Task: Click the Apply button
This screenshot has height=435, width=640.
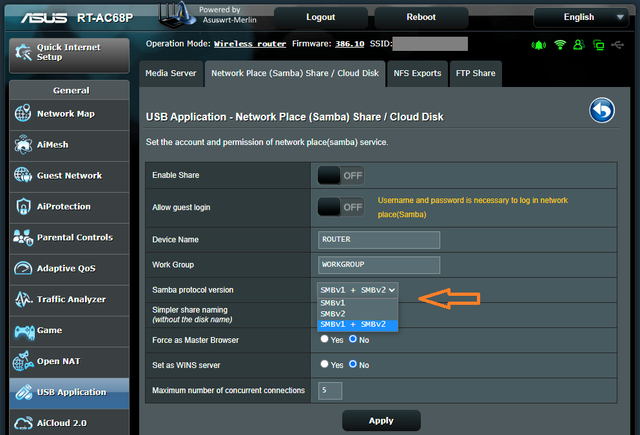Action: (x=381, y=420)
